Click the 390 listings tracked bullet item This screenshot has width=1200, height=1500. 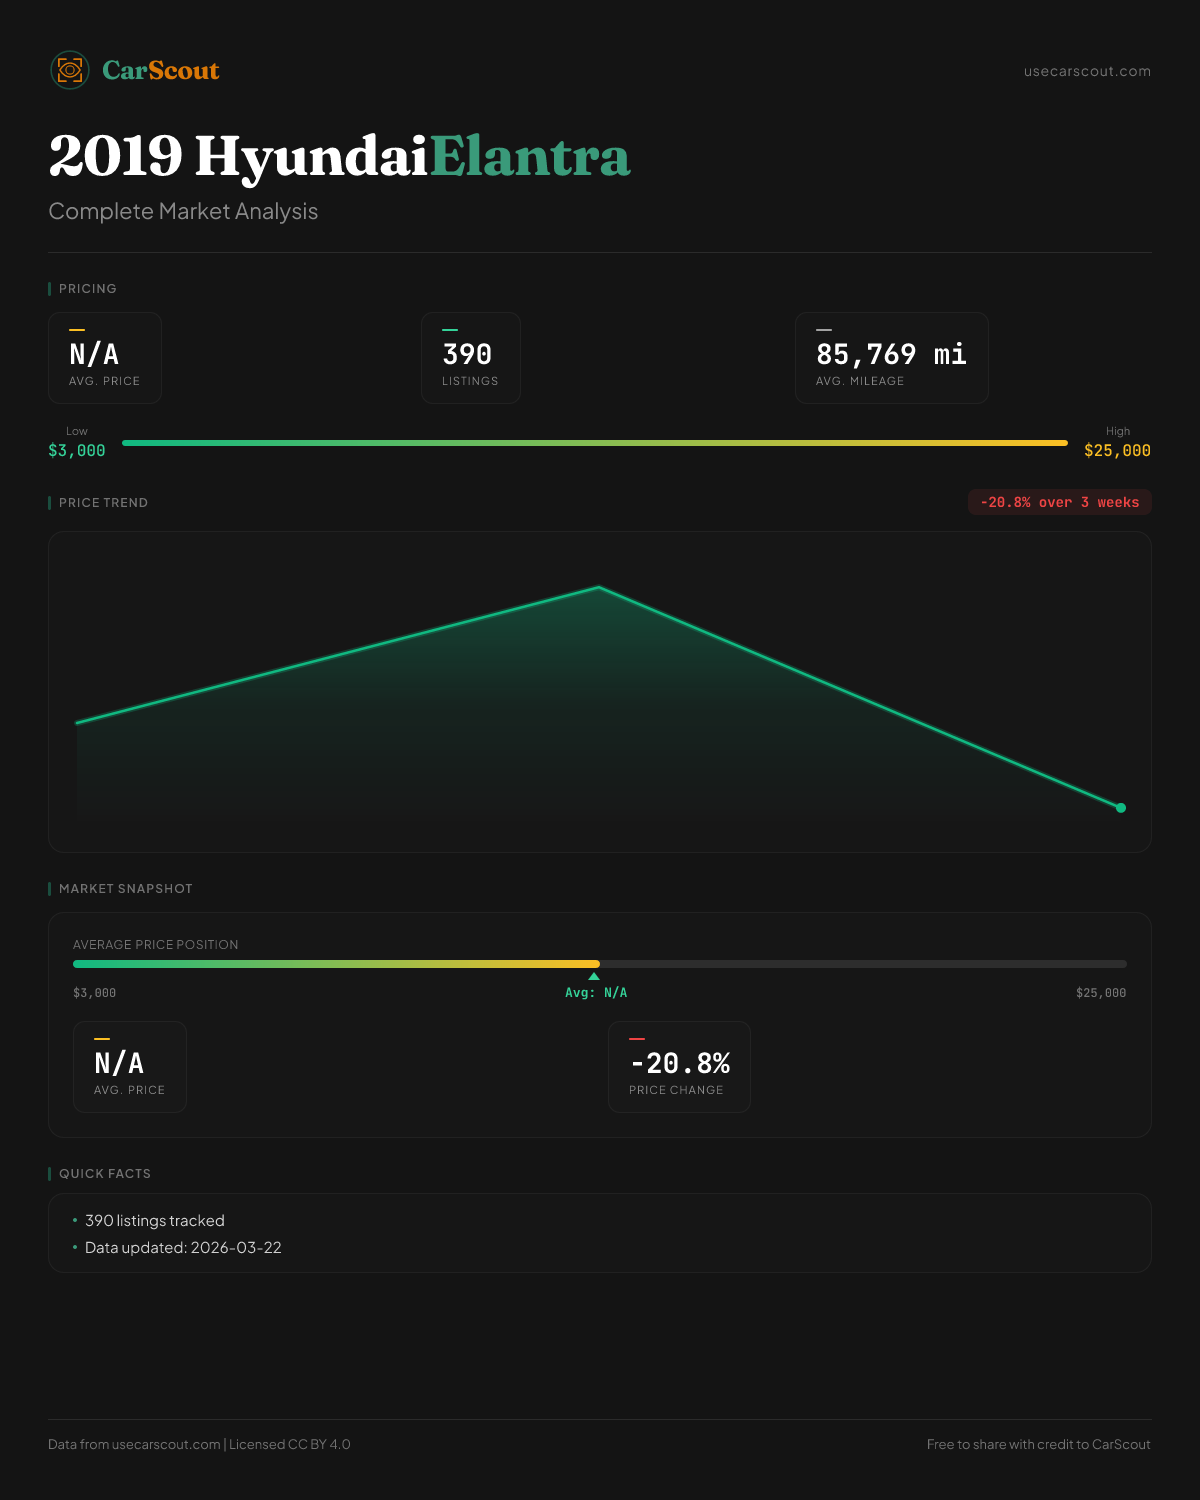pyautogui.click(x=155, y=1220)
